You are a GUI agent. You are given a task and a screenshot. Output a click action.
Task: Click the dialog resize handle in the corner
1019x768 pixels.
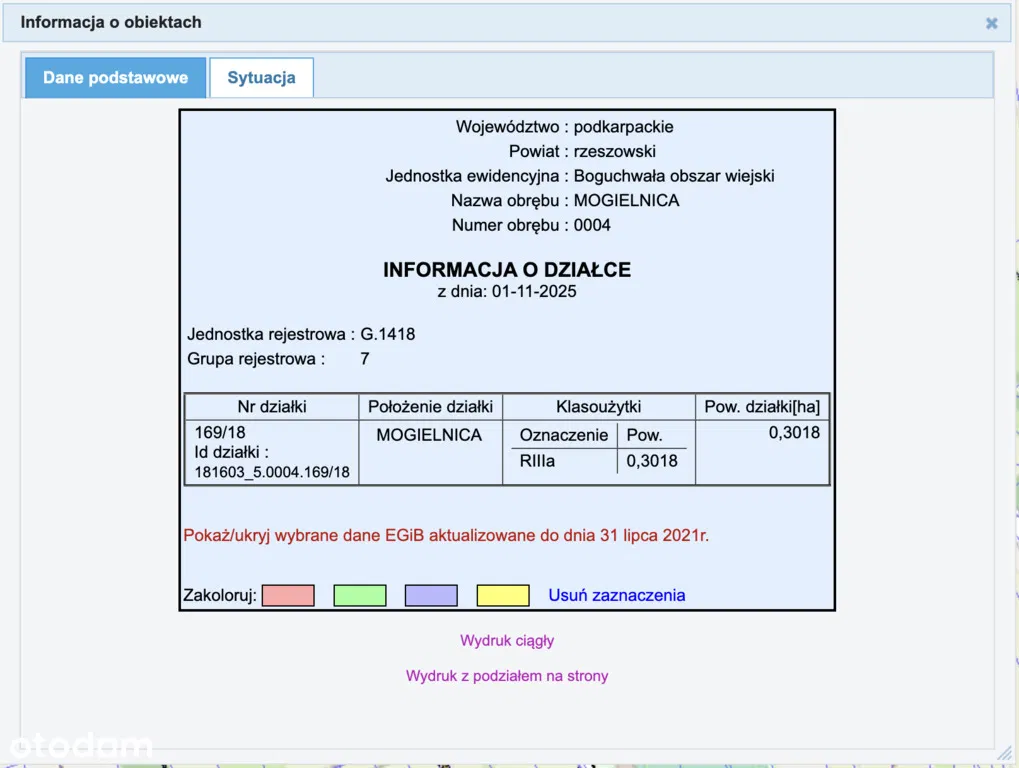pyautogui.click(x=1003, y=752)
